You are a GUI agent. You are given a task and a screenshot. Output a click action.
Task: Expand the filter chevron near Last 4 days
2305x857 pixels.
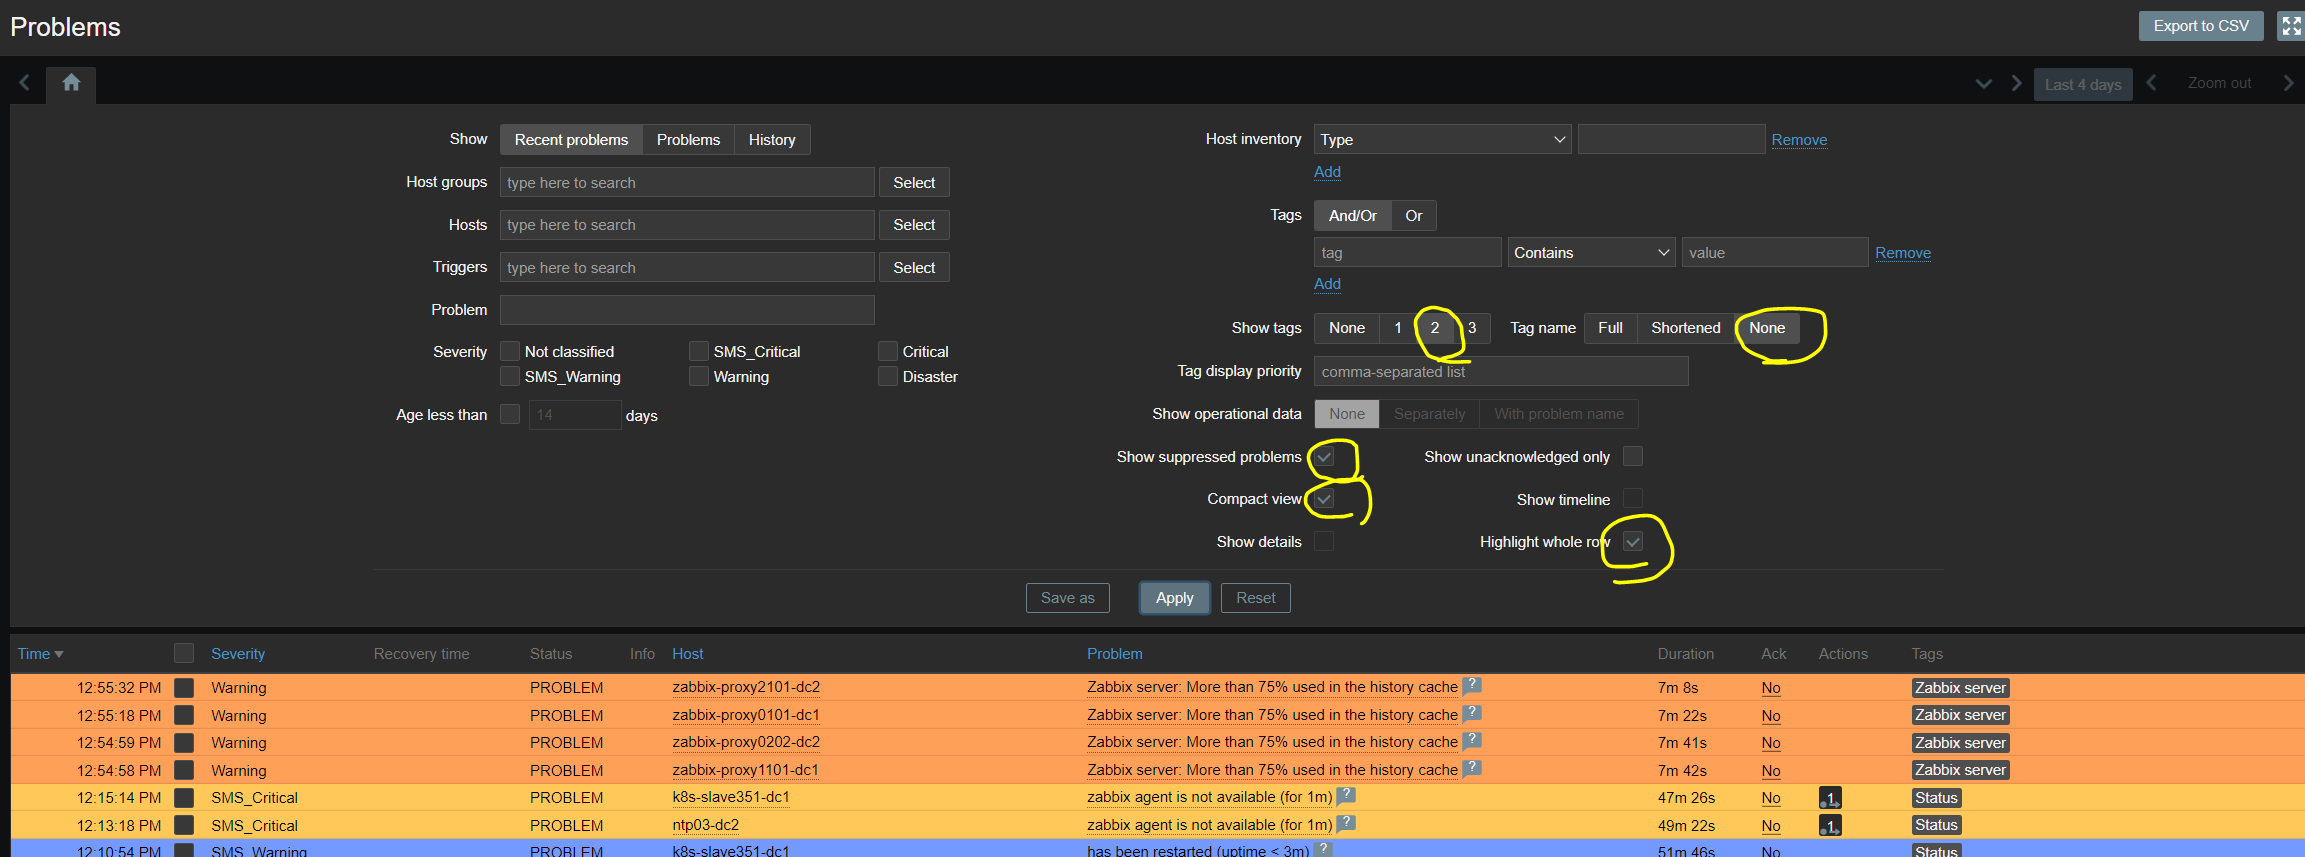(x=1984, y=84)
